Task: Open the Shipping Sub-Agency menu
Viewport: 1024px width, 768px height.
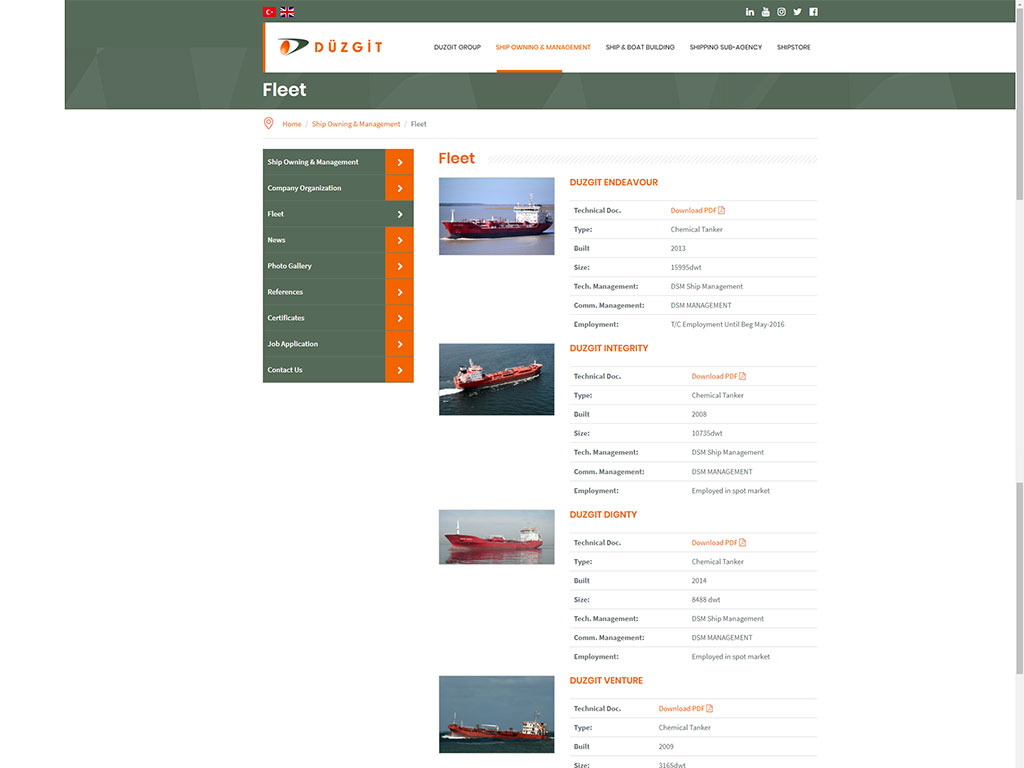Action: [726, 47]
